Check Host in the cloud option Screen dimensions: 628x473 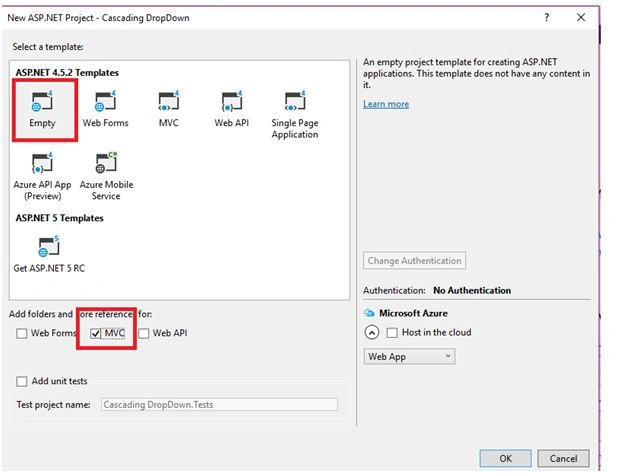(x=392, y=332)
